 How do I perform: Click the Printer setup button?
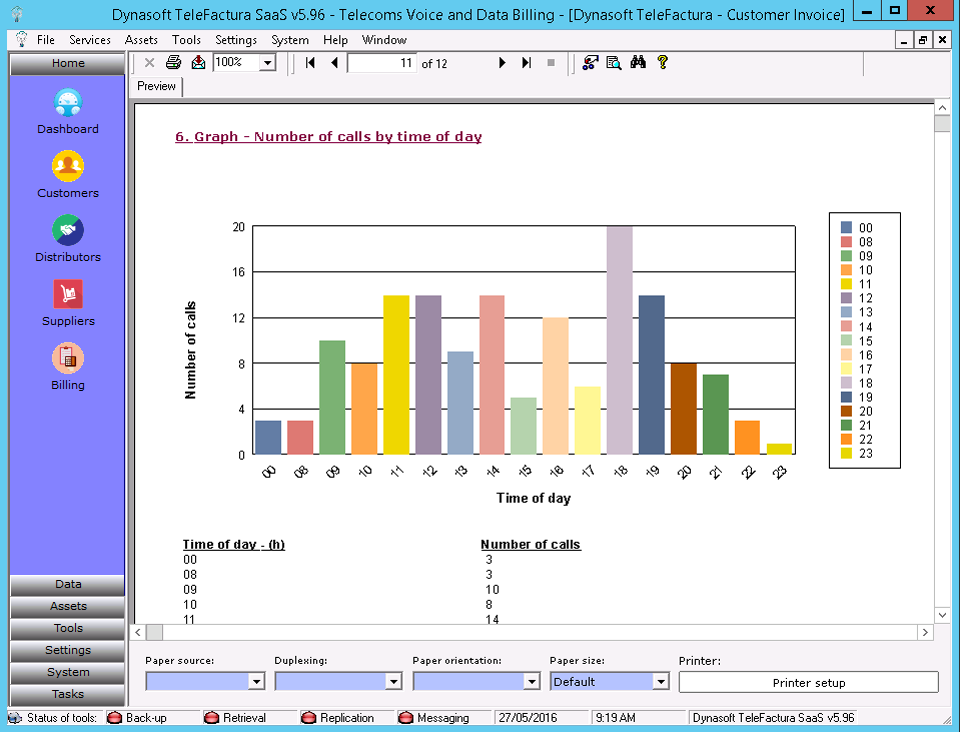click(808, 683)
